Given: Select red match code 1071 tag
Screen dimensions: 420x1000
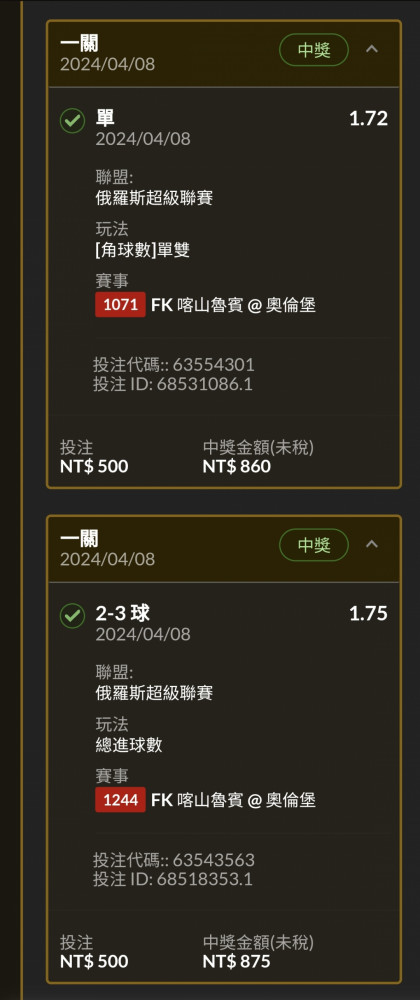Looking at the screenshot, I should (x=120, y=305).
